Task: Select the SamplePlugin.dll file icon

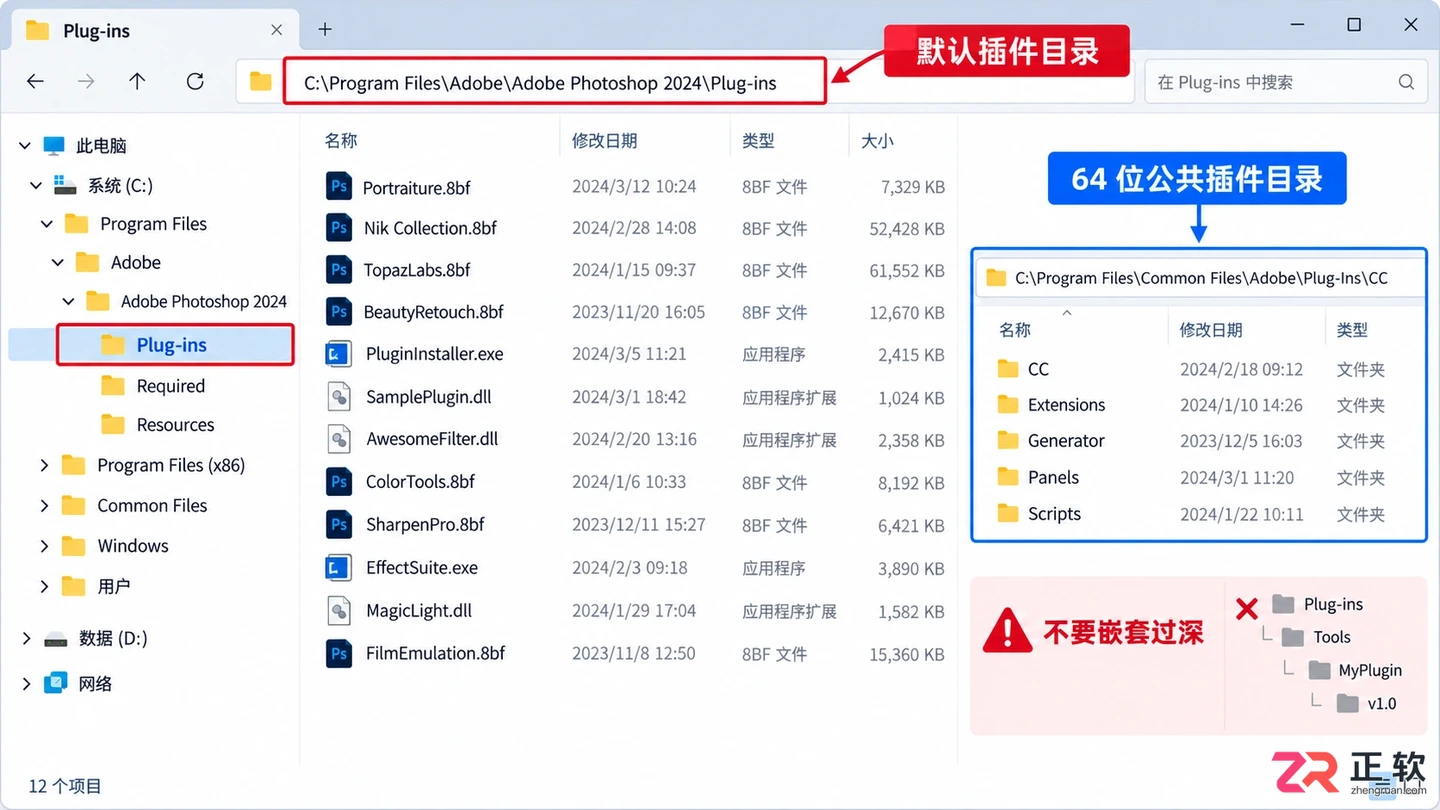Action: point(339,397)
